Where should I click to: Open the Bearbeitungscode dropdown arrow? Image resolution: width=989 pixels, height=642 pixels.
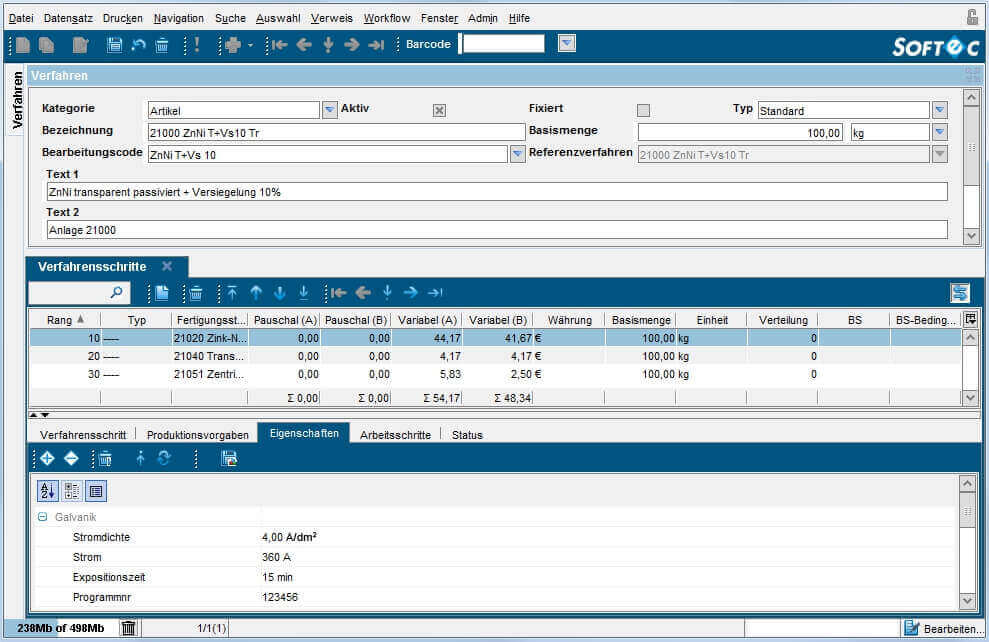click(517, 154)
